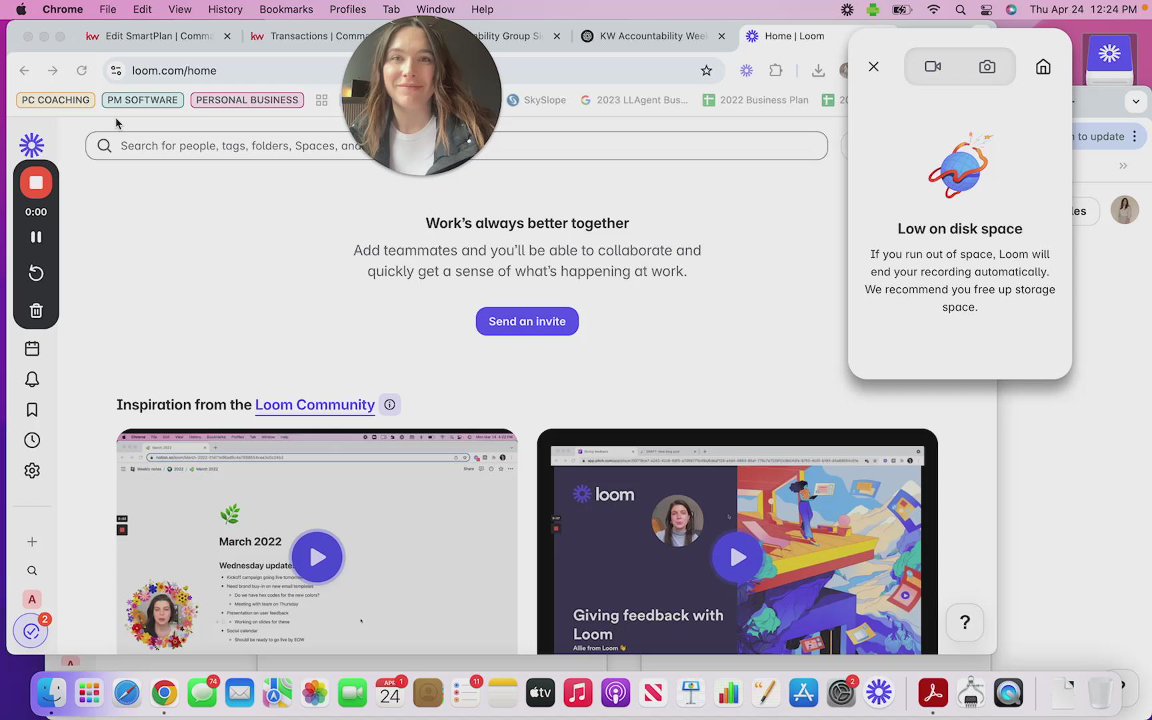The height and width of the screenshot is (720, 1152).
Task: Open 2023 LLAgent Bus... bookmark
Action: click(x=634, y=100)
